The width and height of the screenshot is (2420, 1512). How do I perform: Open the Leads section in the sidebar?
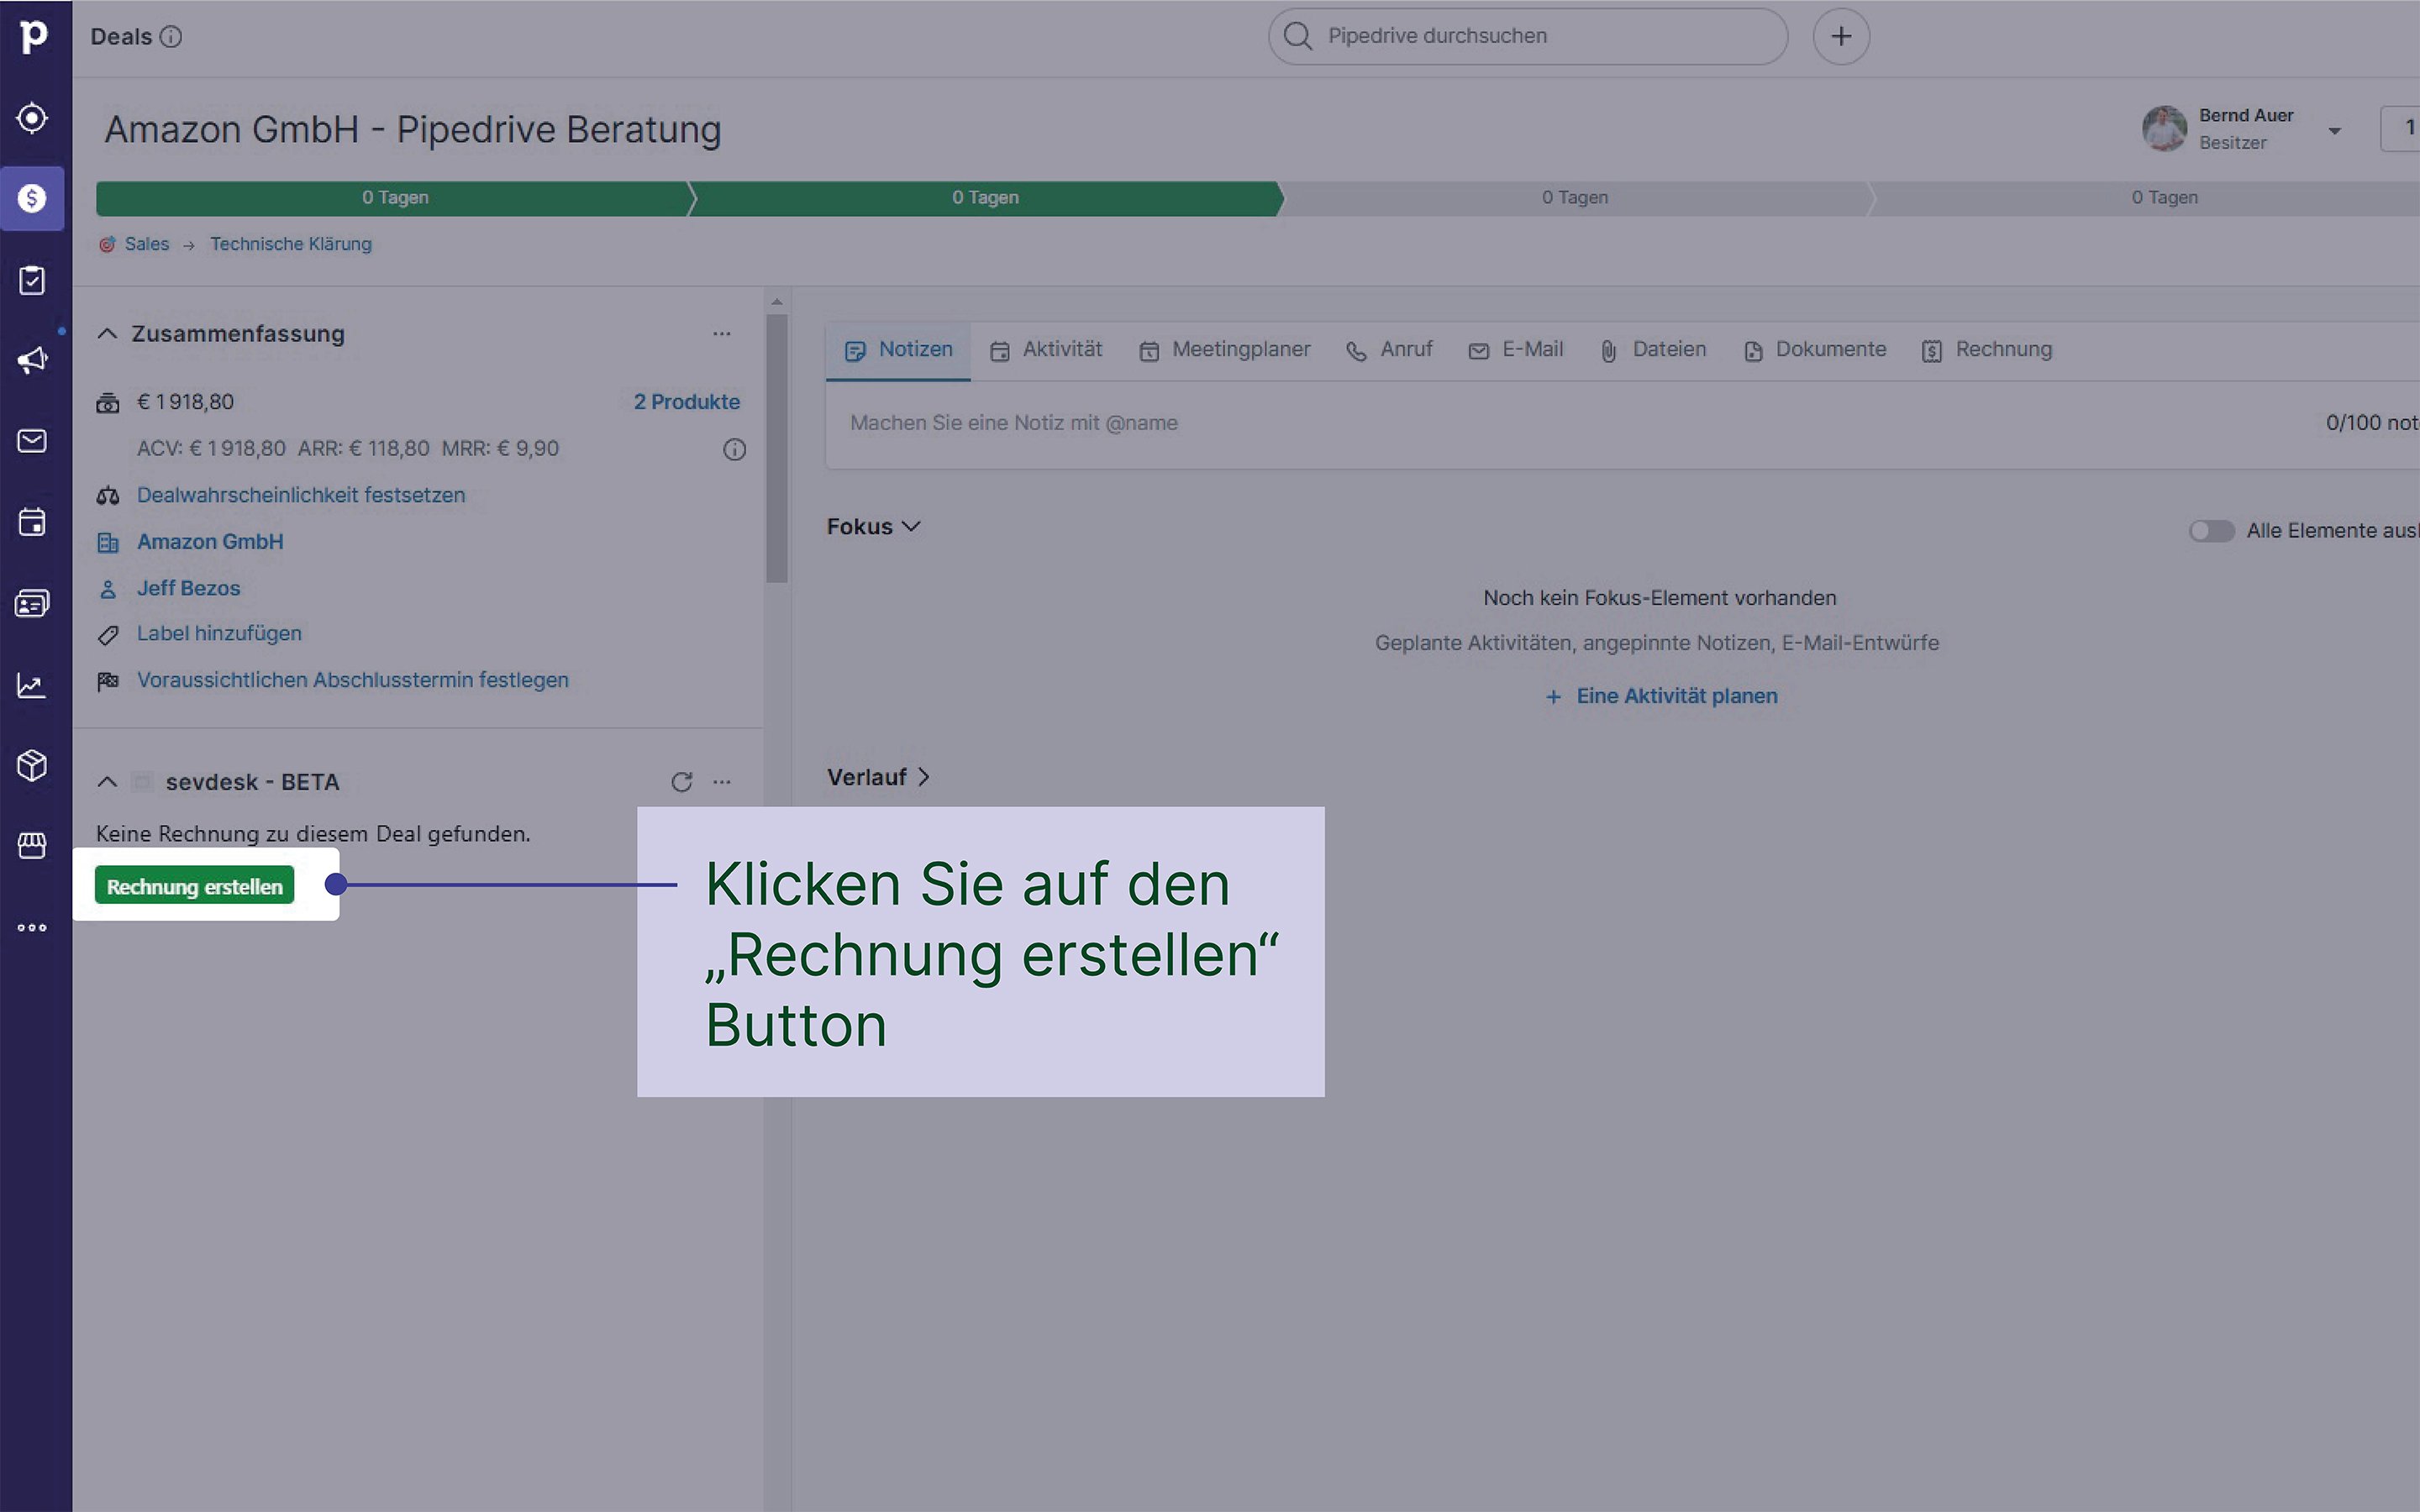point(32,117)
